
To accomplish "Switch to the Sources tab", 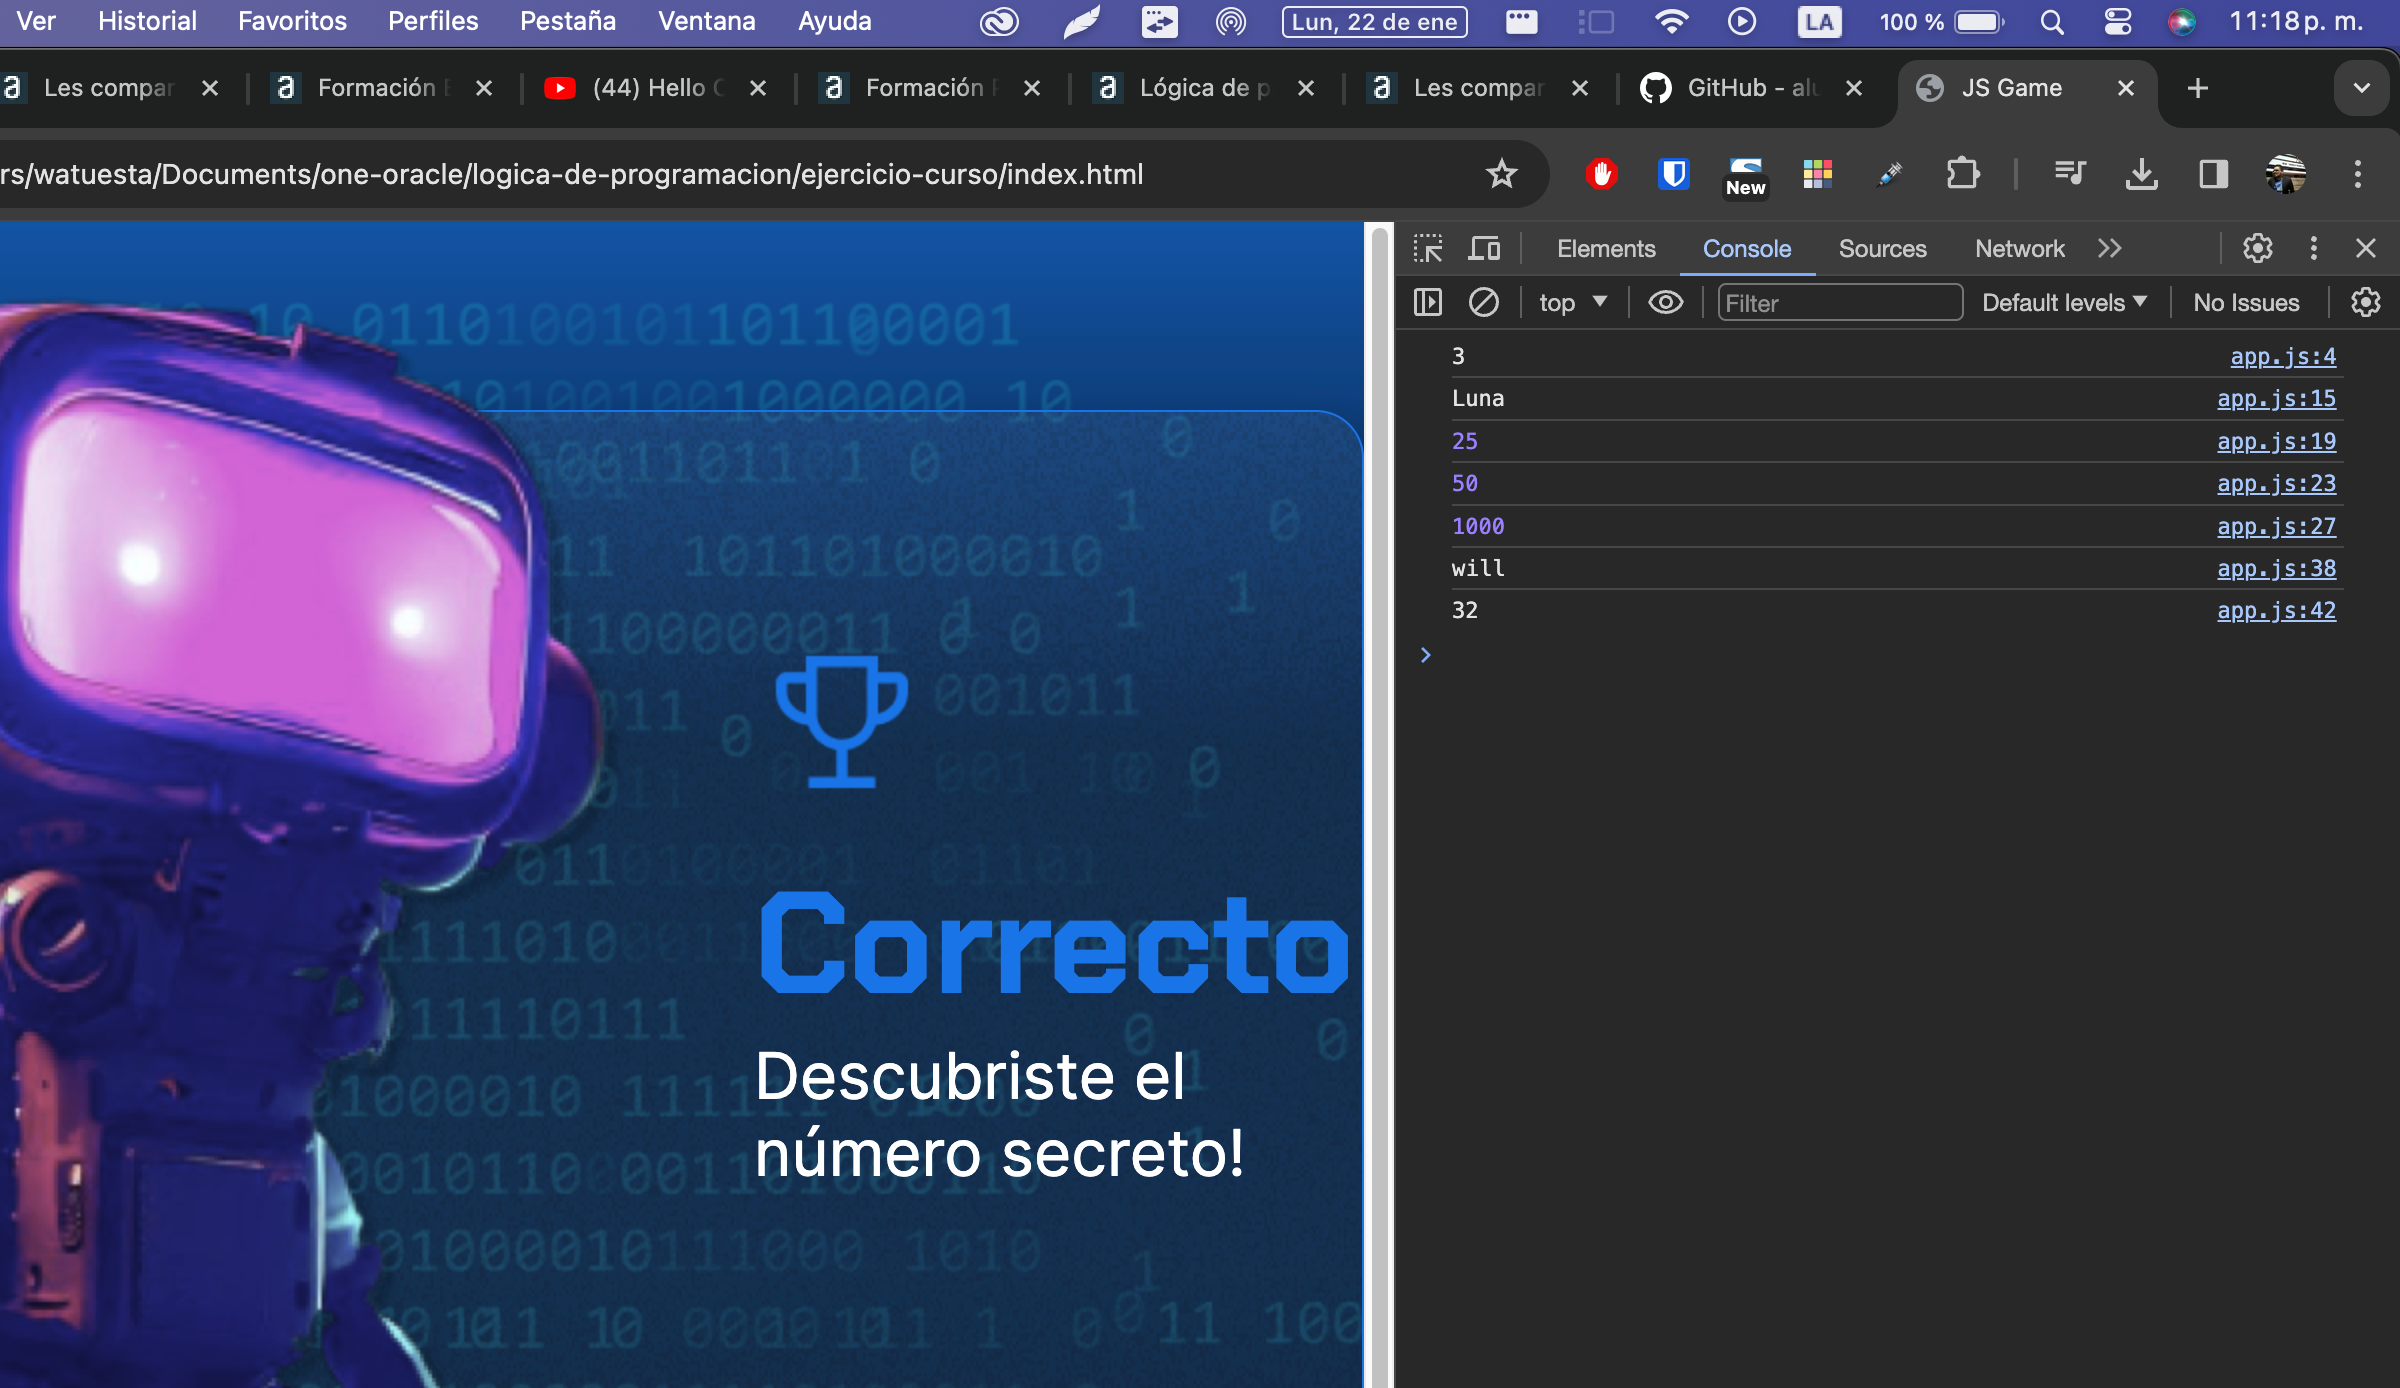I will click(1883, 246).
